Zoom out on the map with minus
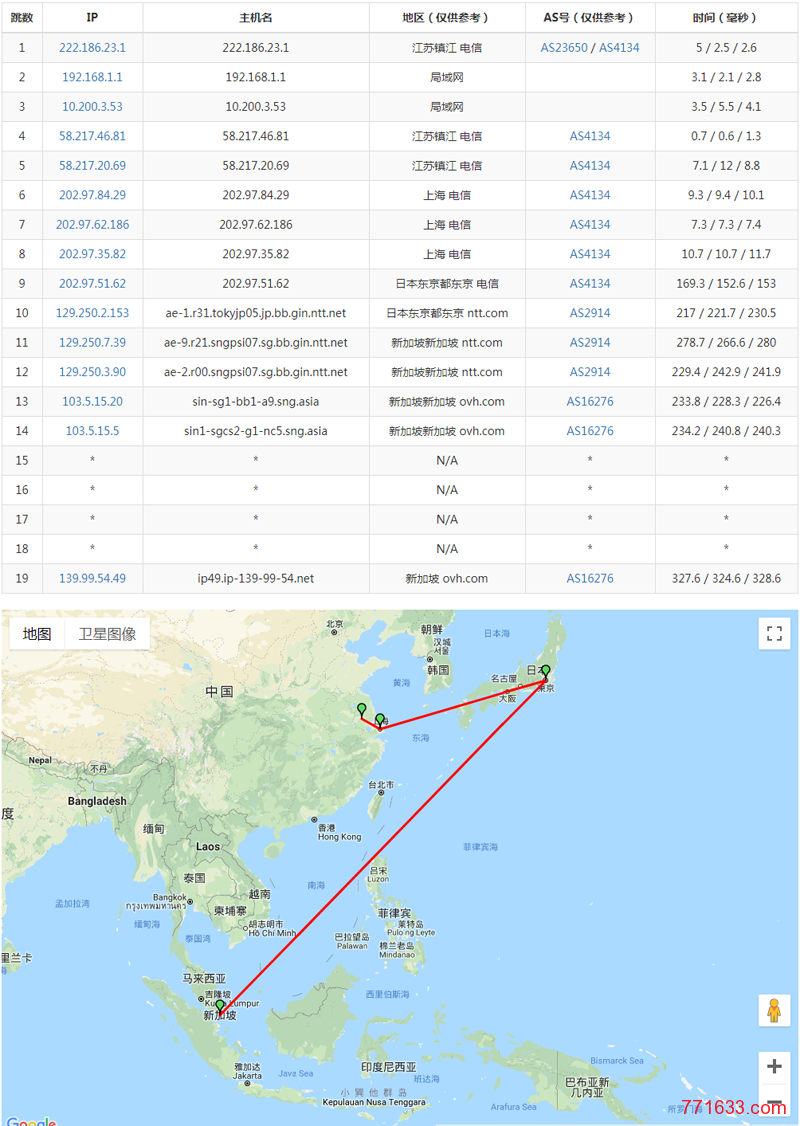The height and width of the screenshot is (1126, 800). (774, 1102)
